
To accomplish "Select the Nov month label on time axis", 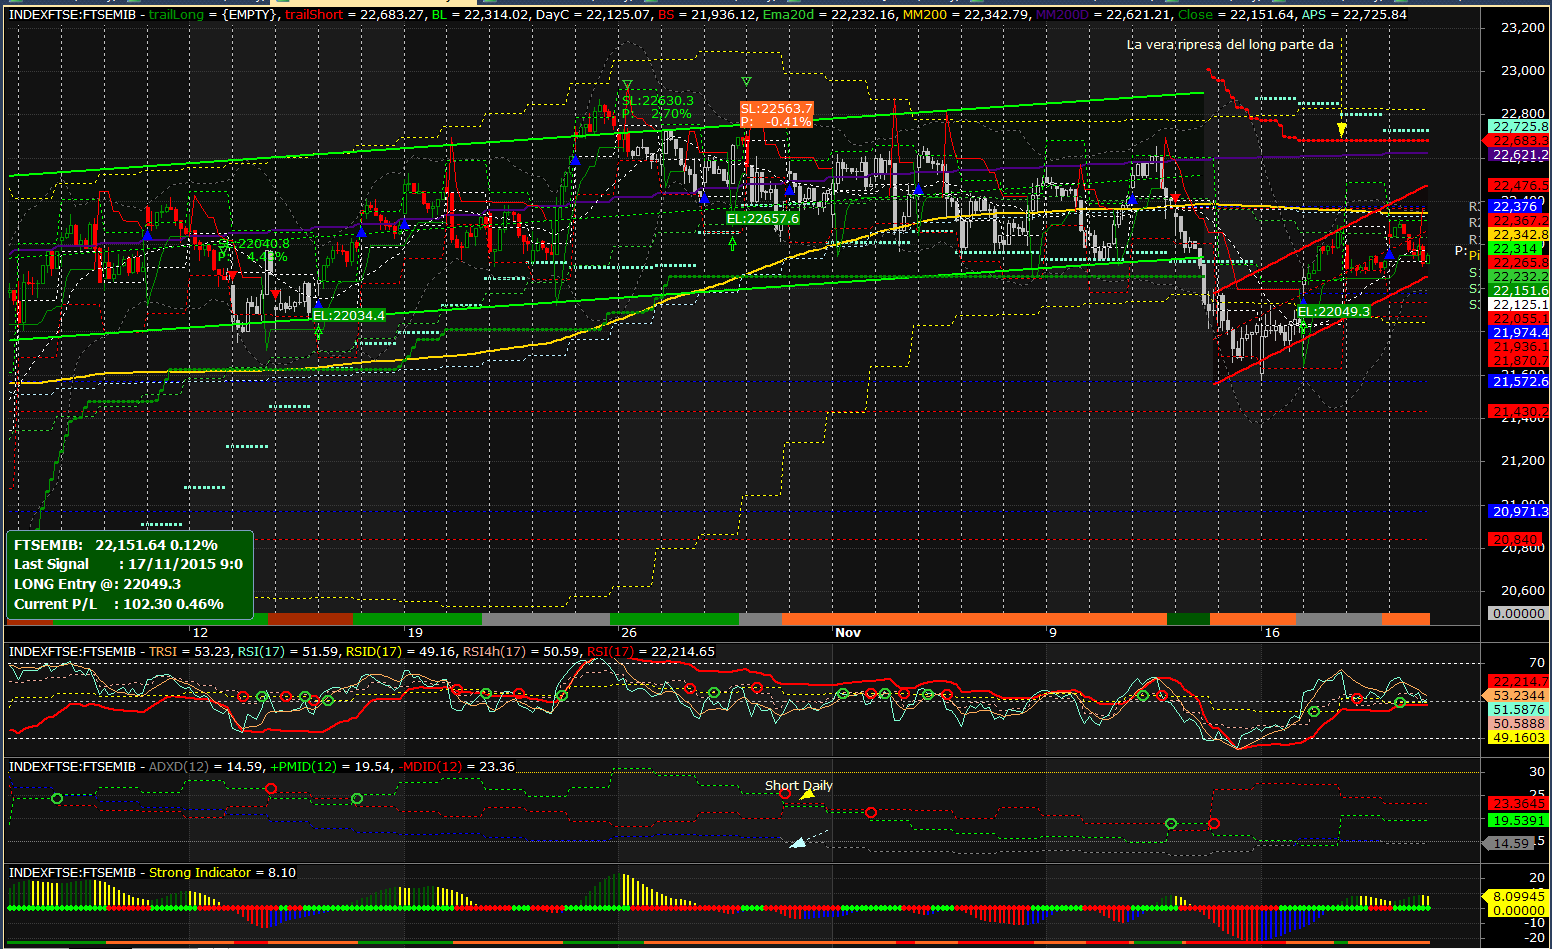I will [848, 632].
